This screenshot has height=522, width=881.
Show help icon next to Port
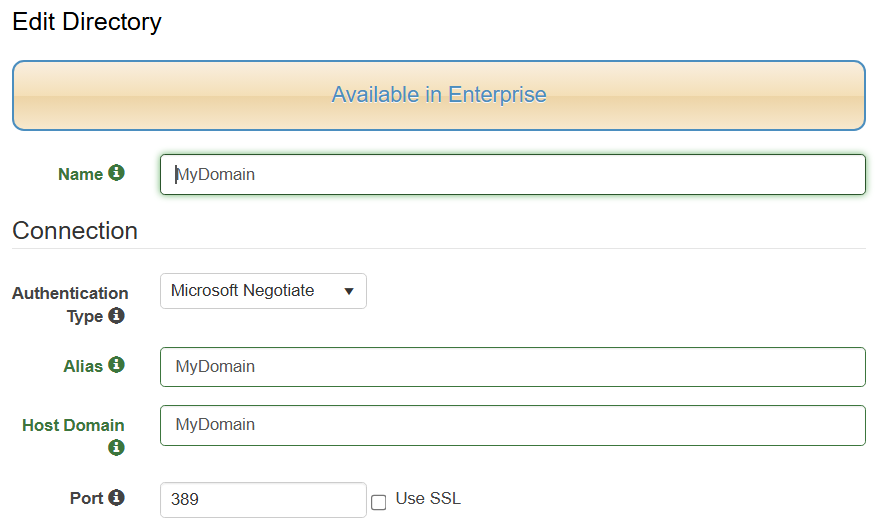117,497
